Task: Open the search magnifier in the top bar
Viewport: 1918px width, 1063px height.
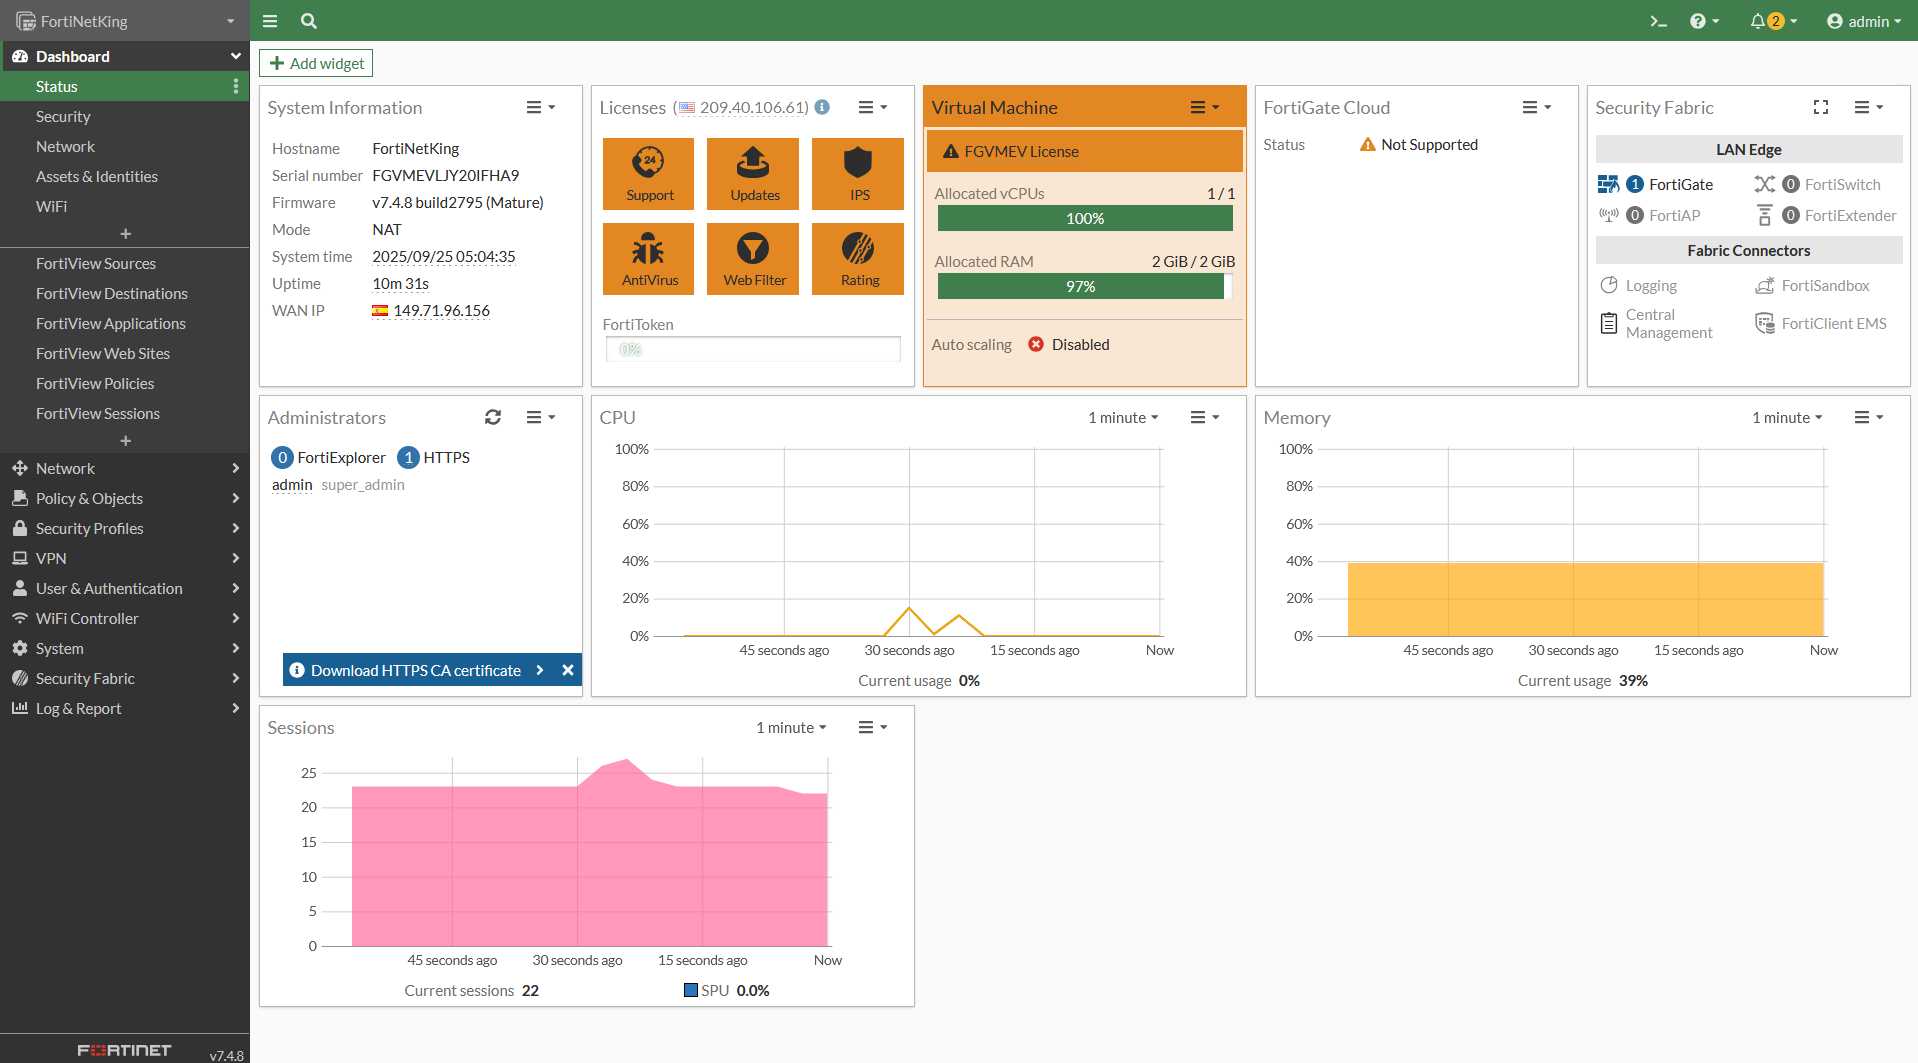Action: point(309,21)
